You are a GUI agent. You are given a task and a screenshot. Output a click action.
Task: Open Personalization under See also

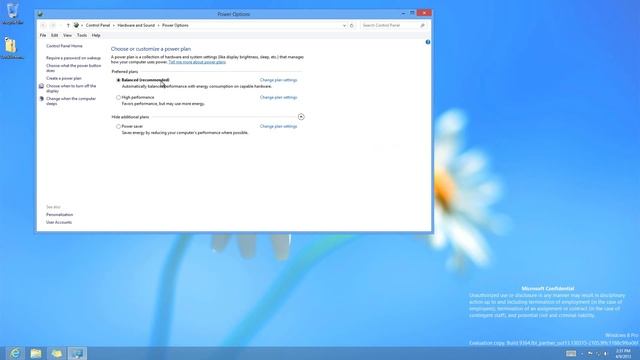(60, 215)
